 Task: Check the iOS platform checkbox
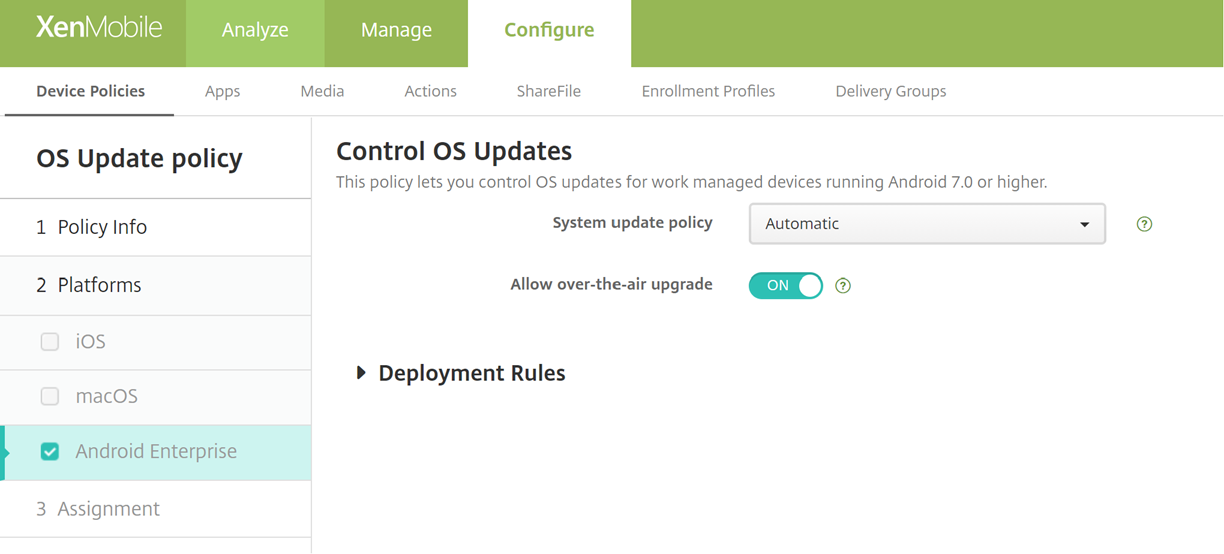click(50, 342)
